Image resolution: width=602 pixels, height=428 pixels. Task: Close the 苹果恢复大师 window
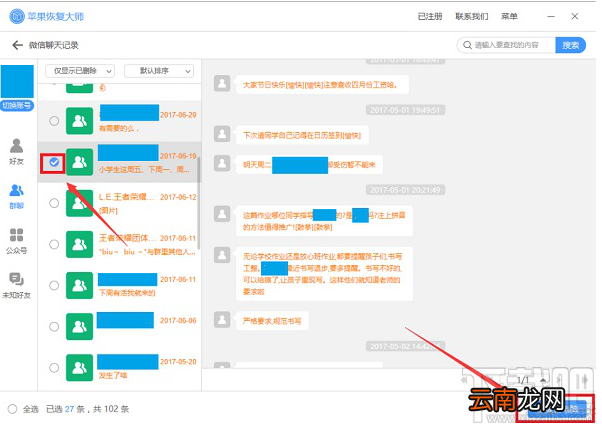[x=575, y=16]
